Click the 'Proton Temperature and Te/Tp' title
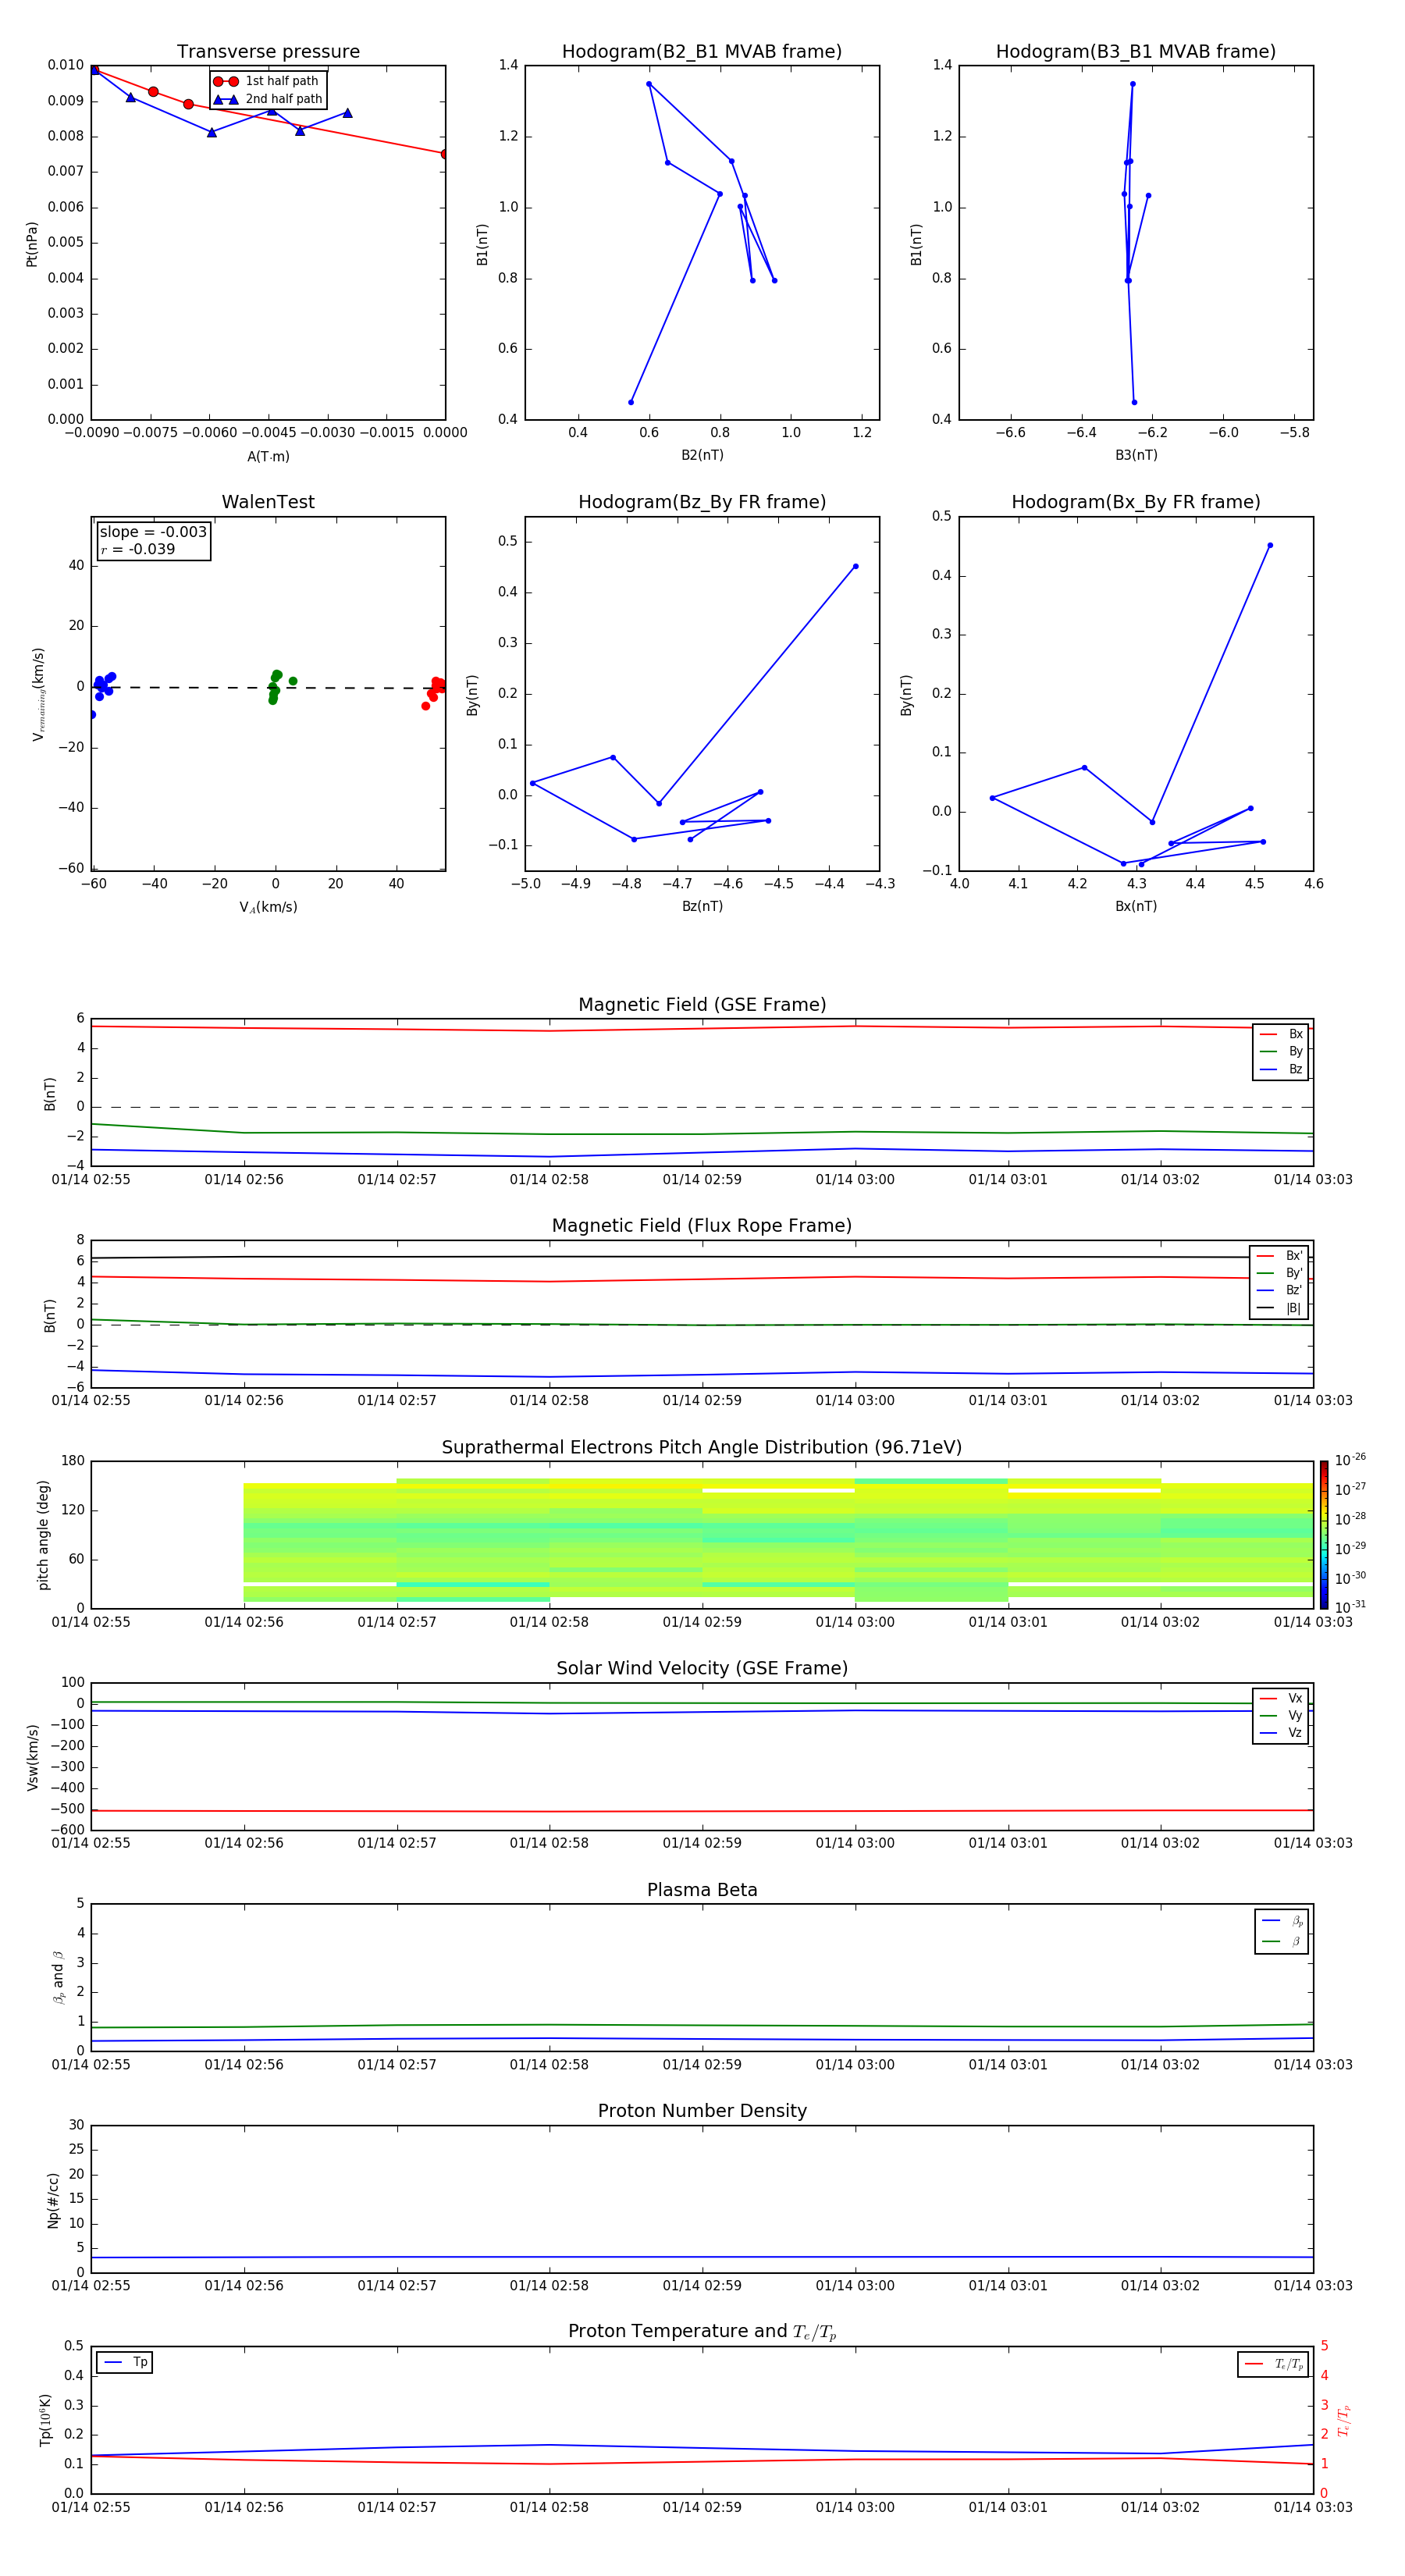The width and height of the screenshot is (1405, 2576). pos(702,2332)
